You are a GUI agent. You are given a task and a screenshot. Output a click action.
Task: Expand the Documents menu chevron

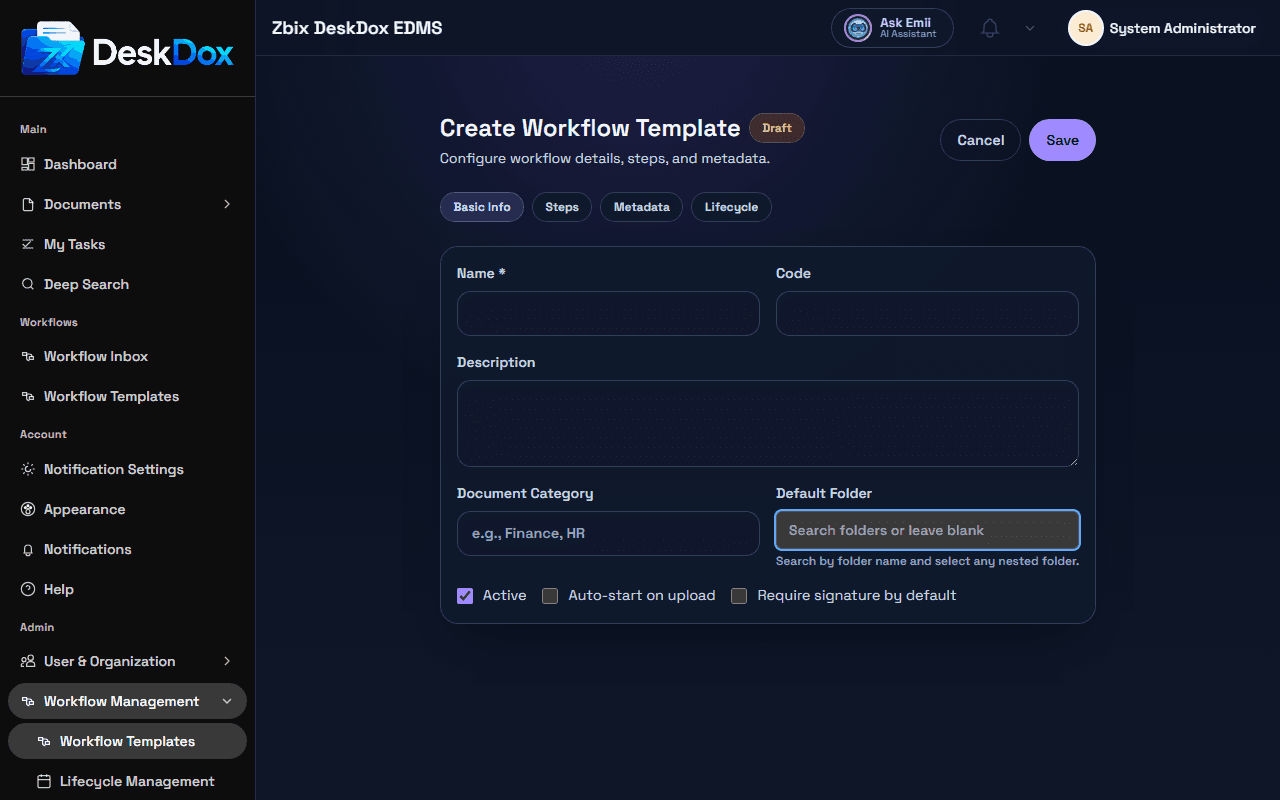[x=227, y=204]
